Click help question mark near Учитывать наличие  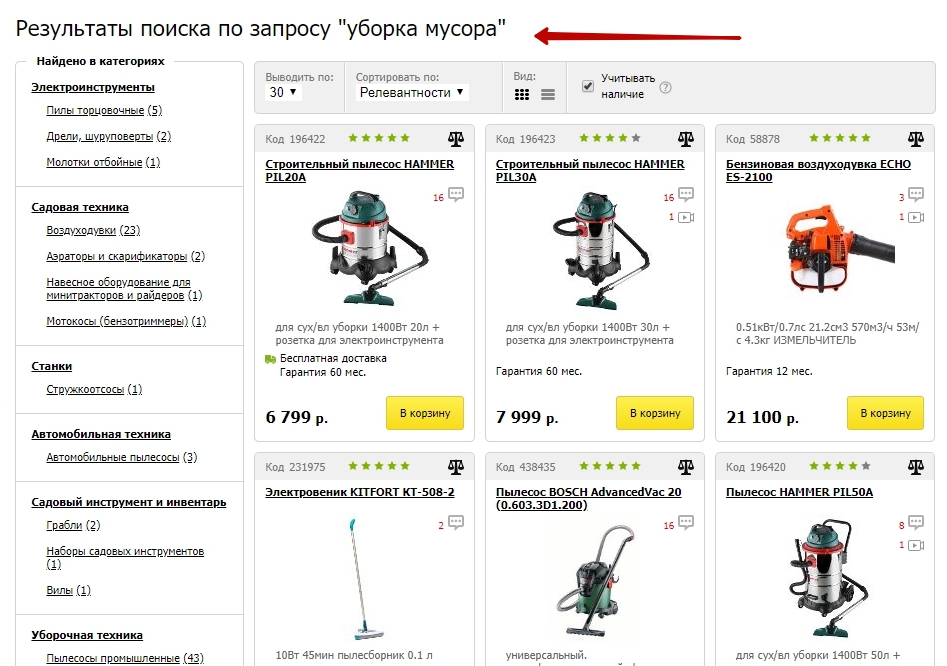point(665,88)
